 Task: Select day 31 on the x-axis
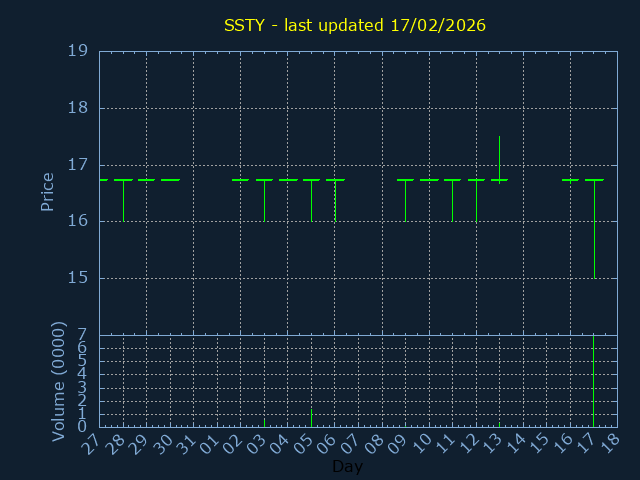tap(185, 443)
